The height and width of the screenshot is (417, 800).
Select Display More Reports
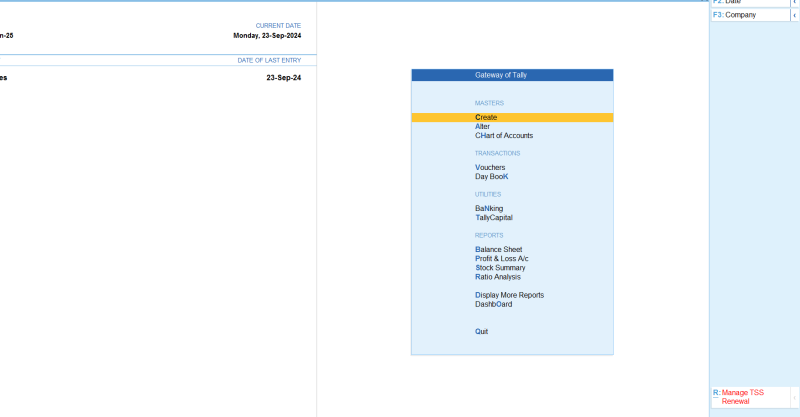click(x=509, y=295)
